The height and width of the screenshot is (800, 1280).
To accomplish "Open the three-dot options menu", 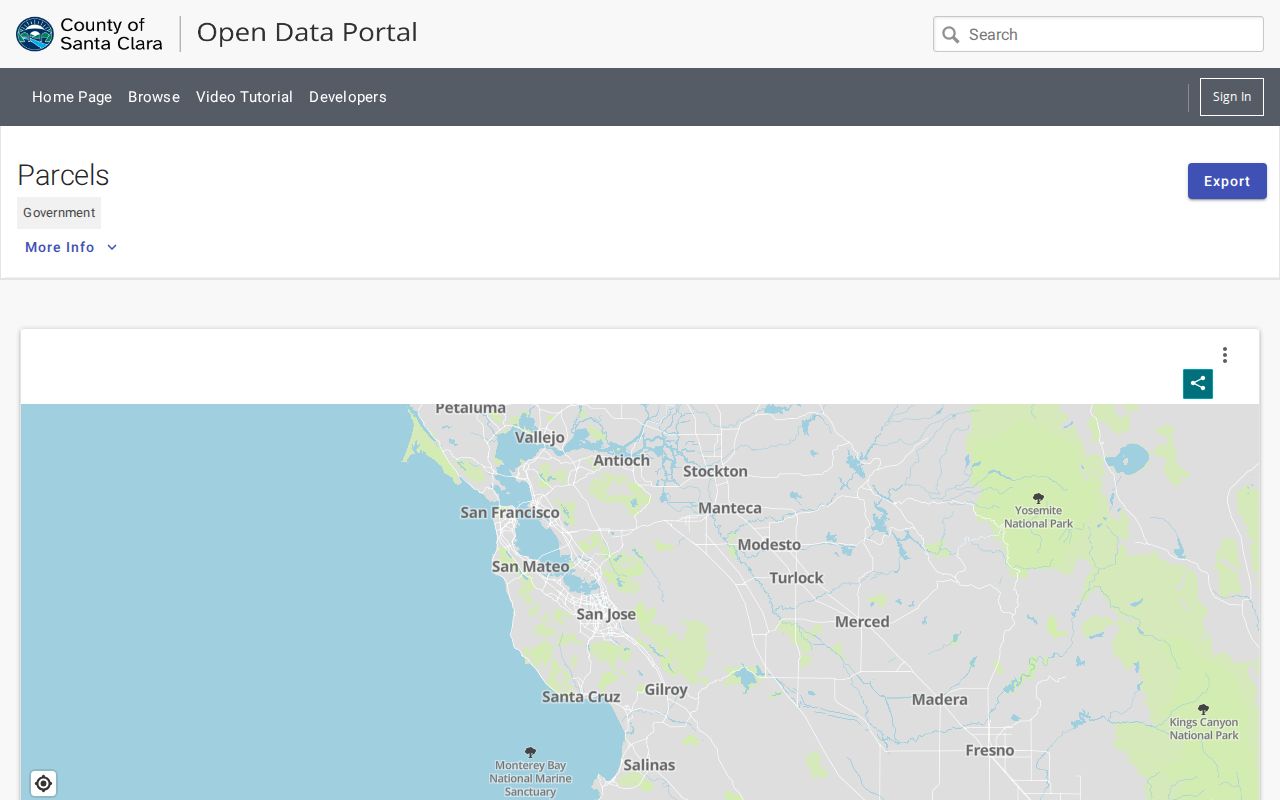I will [x=1224, y=355].
